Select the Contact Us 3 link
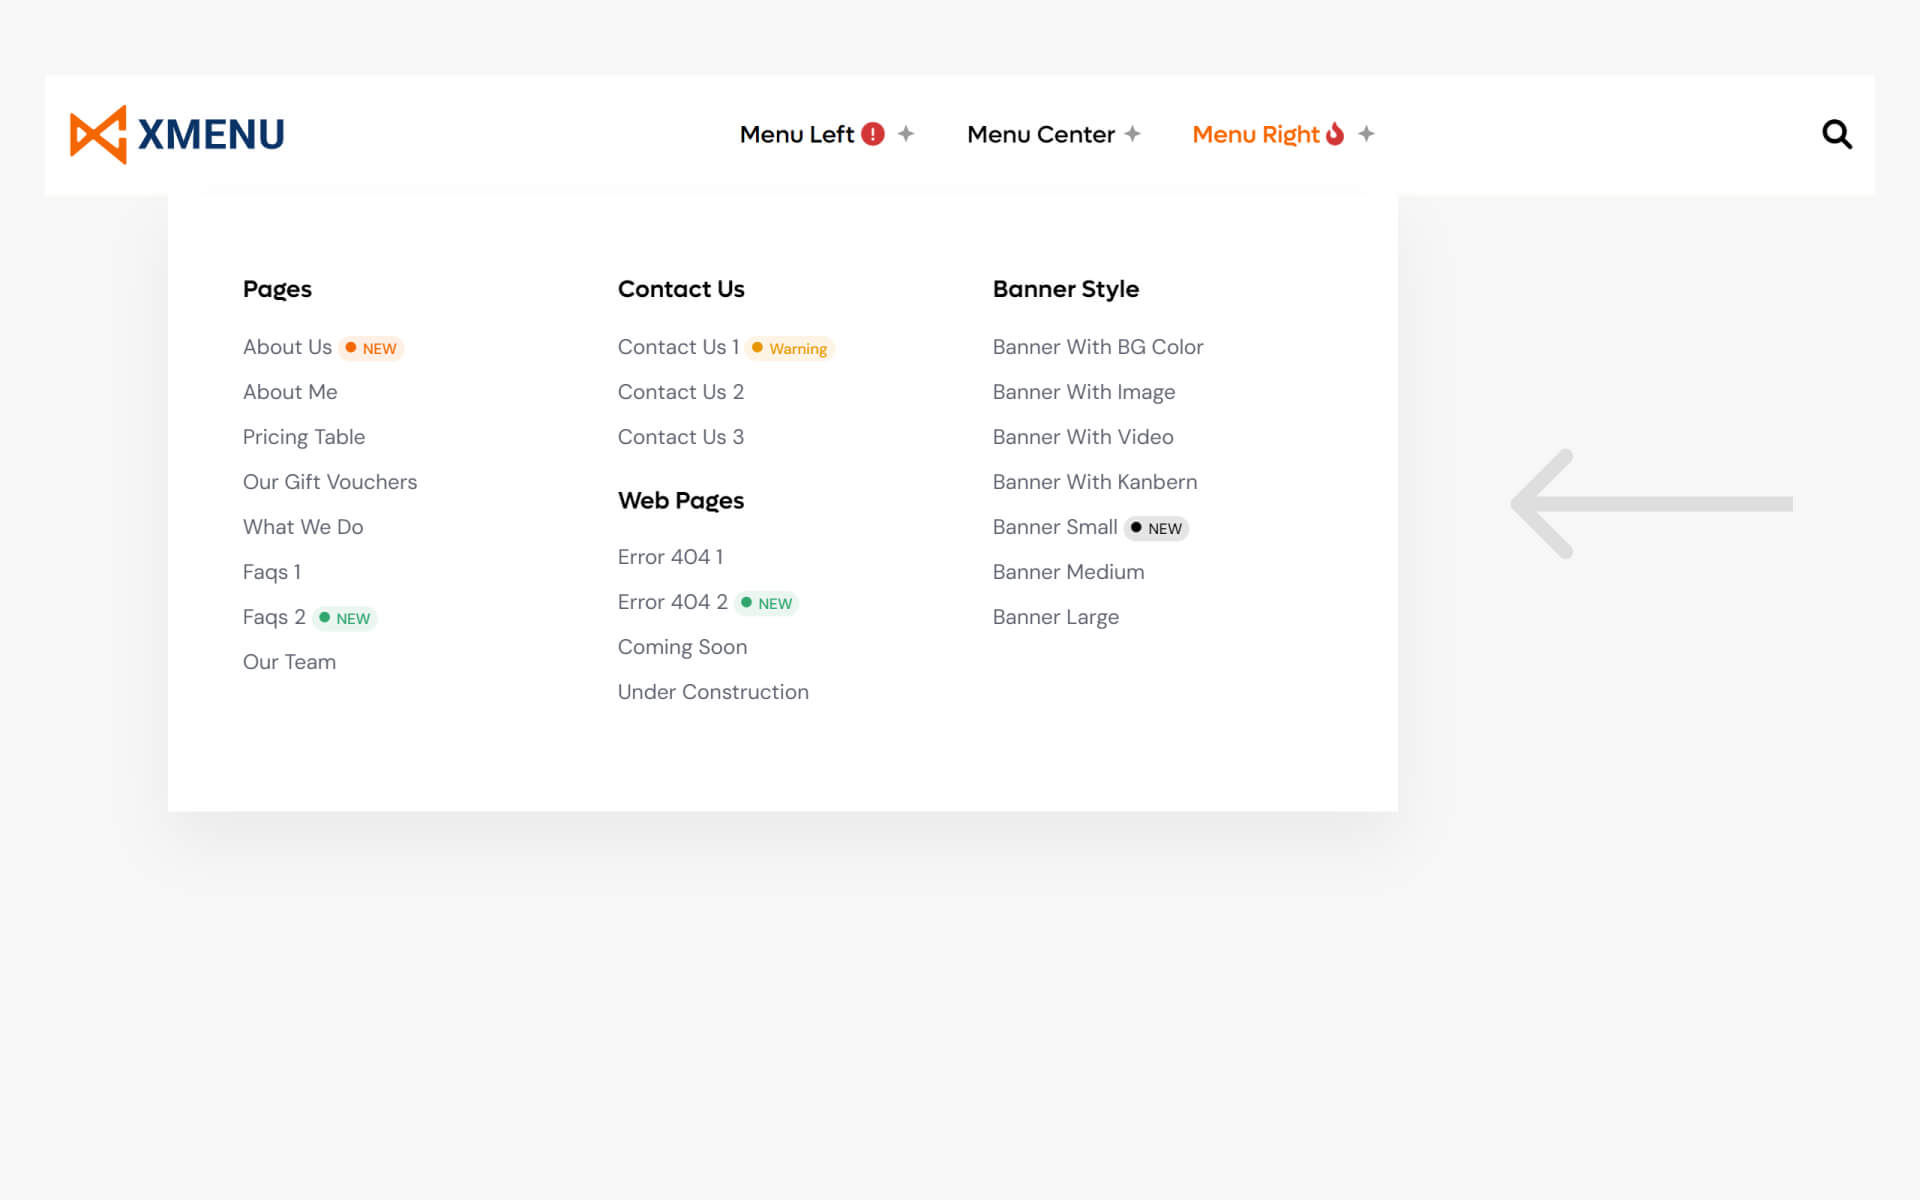Screen dimensions: 1920x1200 click(x=681, y=437)
